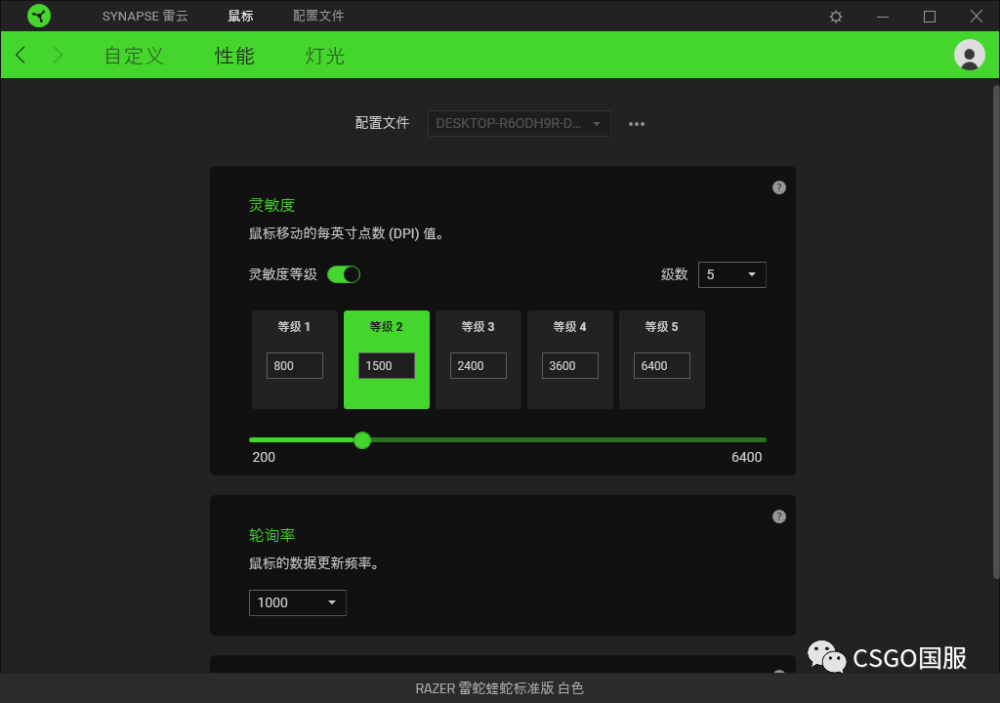Maximize the Synapse window

coord(929,17)
